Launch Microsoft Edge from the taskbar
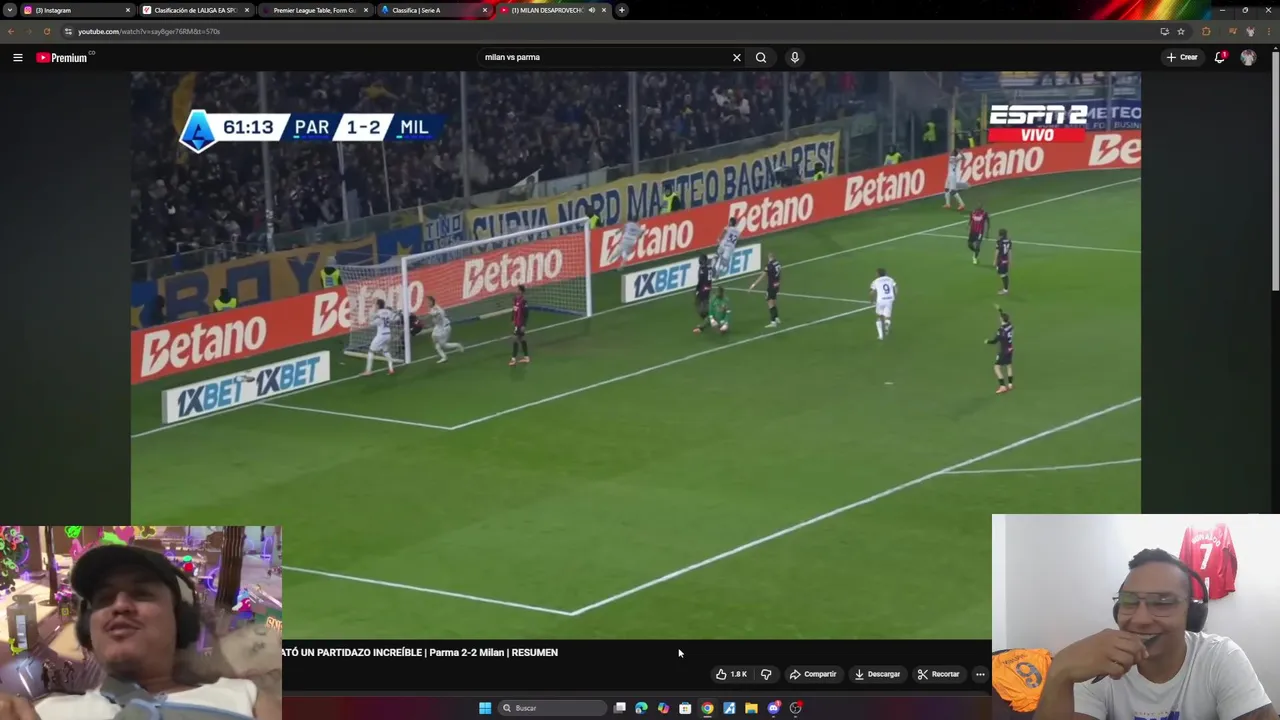The image size is (1280, 720). pyautogui.click(x=641, y=708)
